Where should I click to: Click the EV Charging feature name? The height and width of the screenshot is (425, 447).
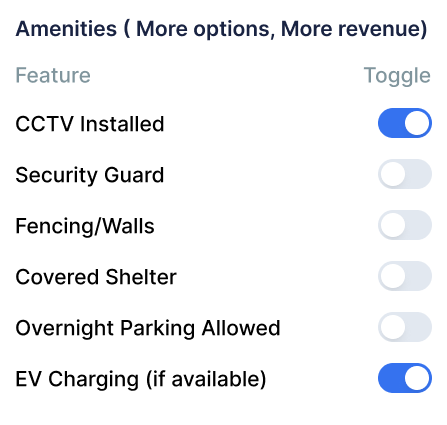point(141,379)
